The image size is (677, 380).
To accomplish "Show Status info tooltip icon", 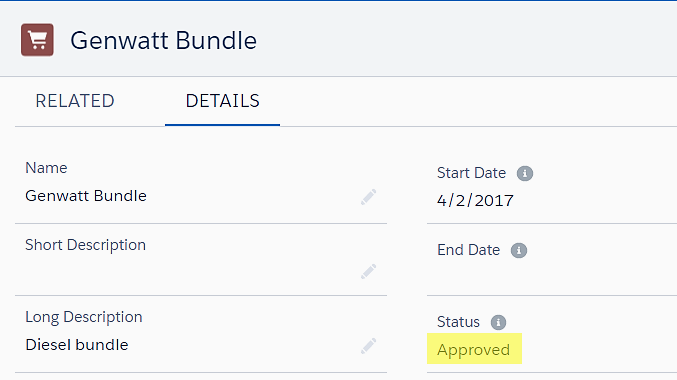I will point(498,322).
